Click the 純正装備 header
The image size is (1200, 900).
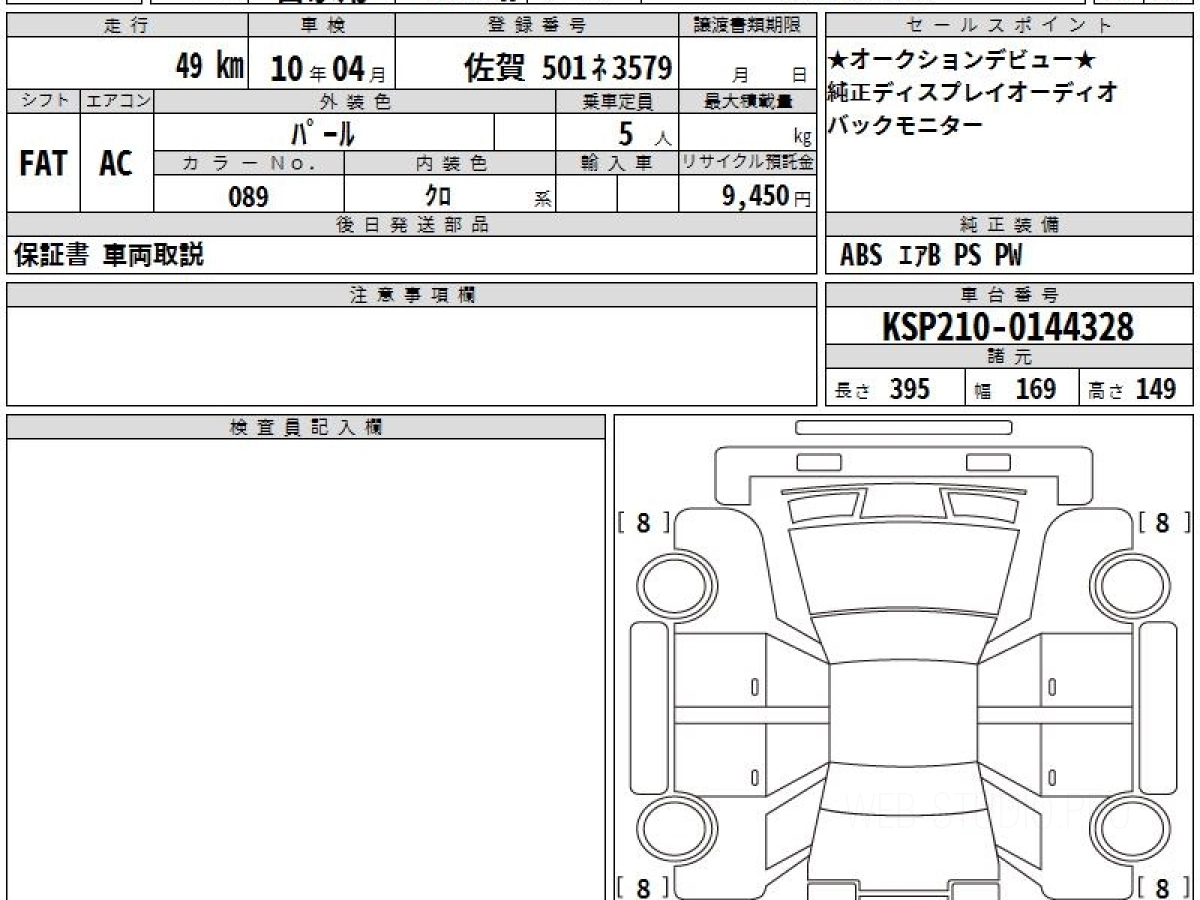tap(1010, 225)
